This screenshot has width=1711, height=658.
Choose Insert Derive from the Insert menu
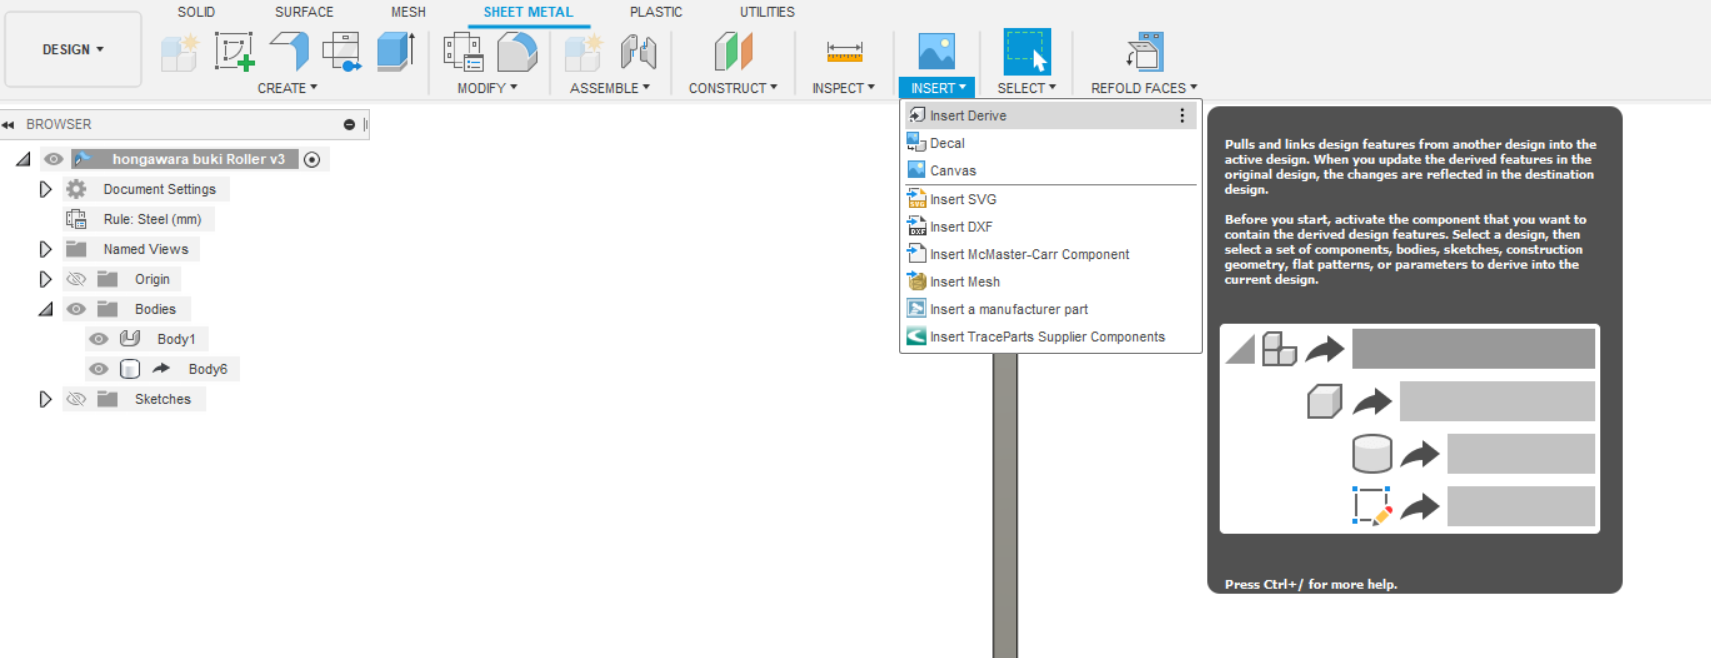point(1050,116)
